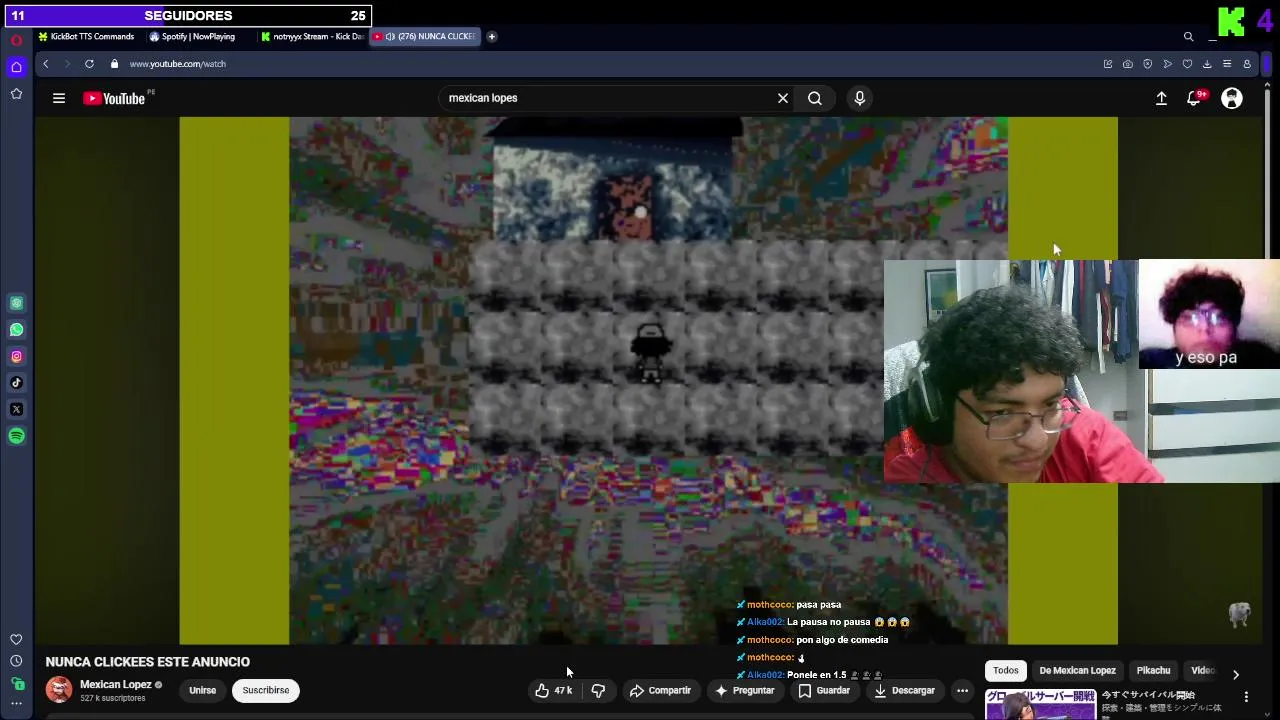Select the Todos filter chip
The width and height of the screenshot is (1280, 720).
click(x=1006, y=671)
